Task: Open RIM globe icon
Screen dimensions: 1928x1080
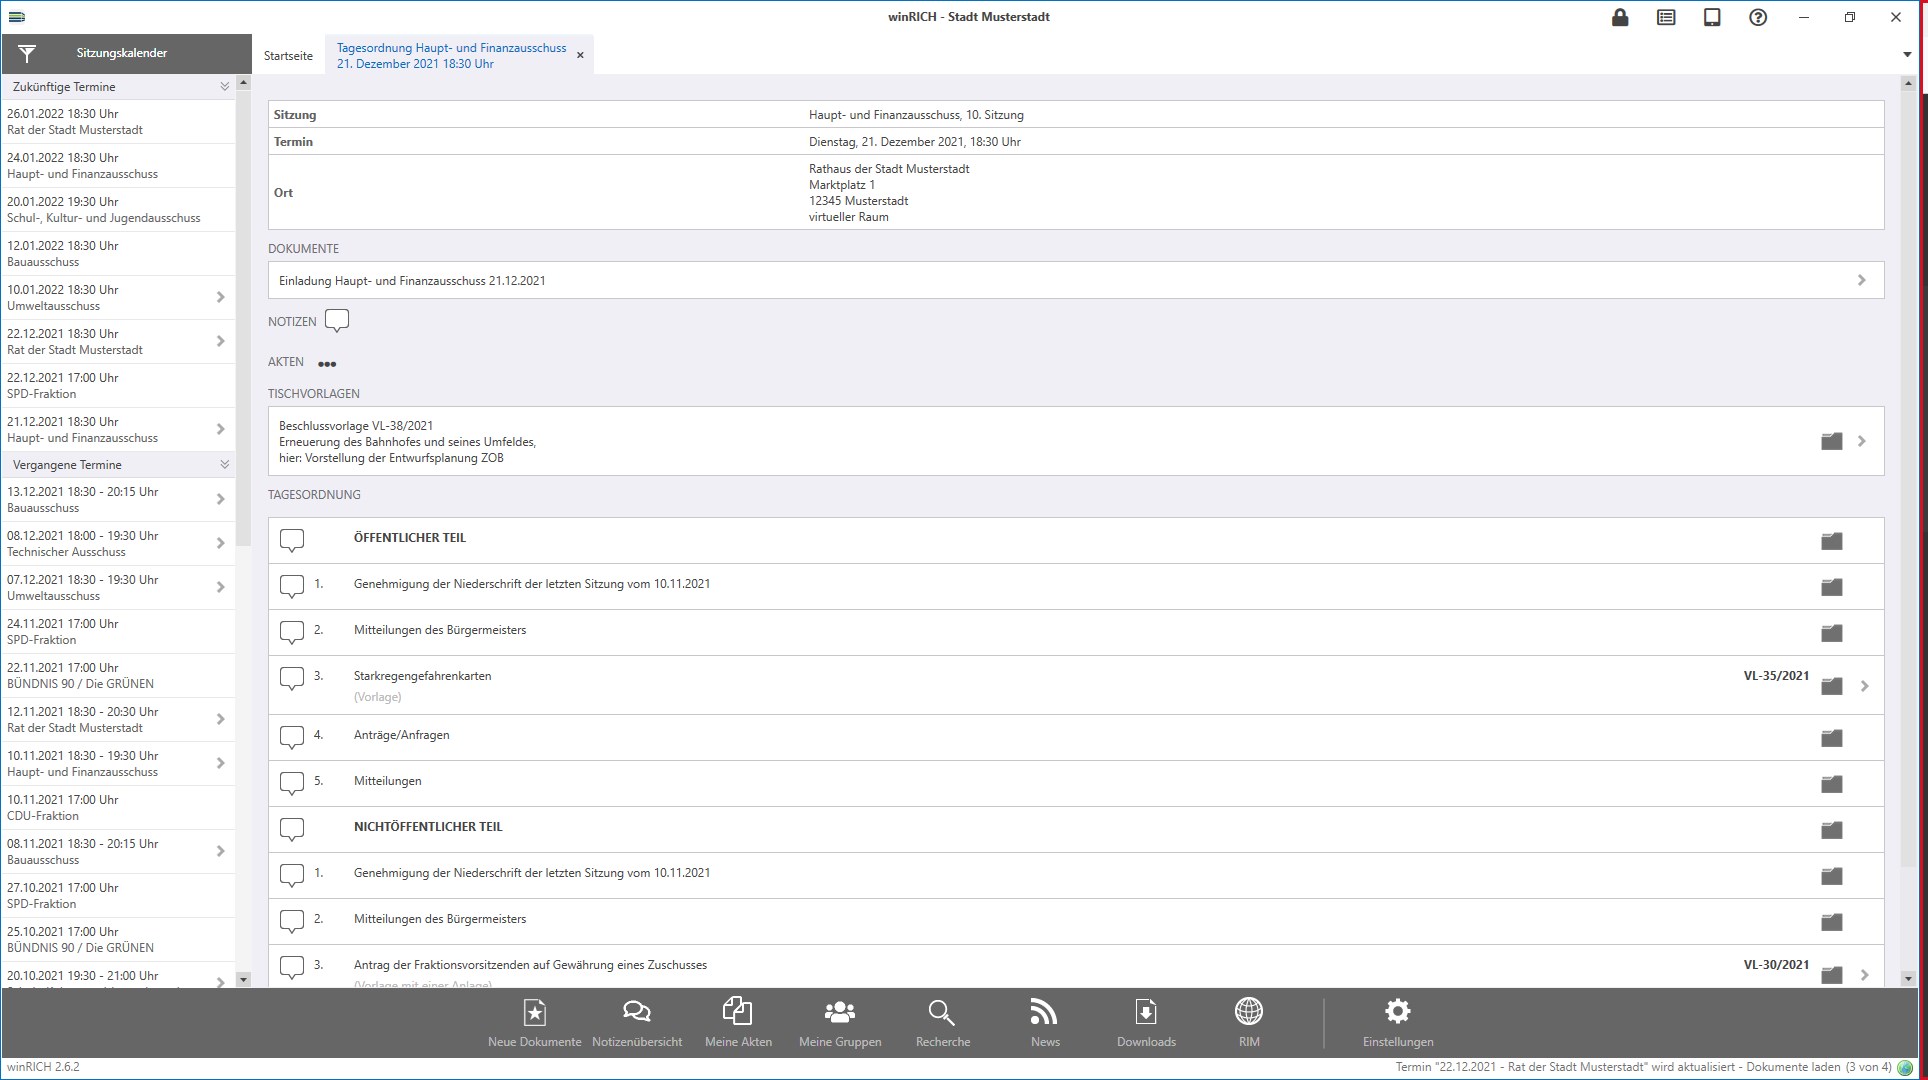Action: coord(1249,1023)
